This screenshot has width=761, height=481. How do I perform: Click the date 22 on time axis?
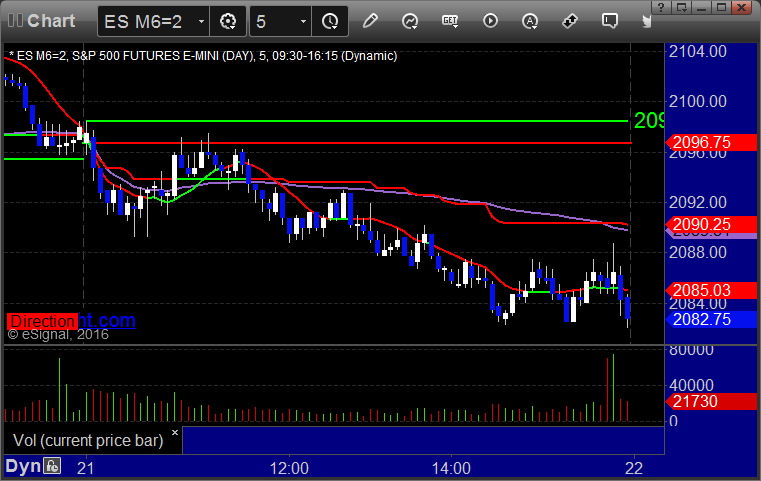[x=634, y=468]
